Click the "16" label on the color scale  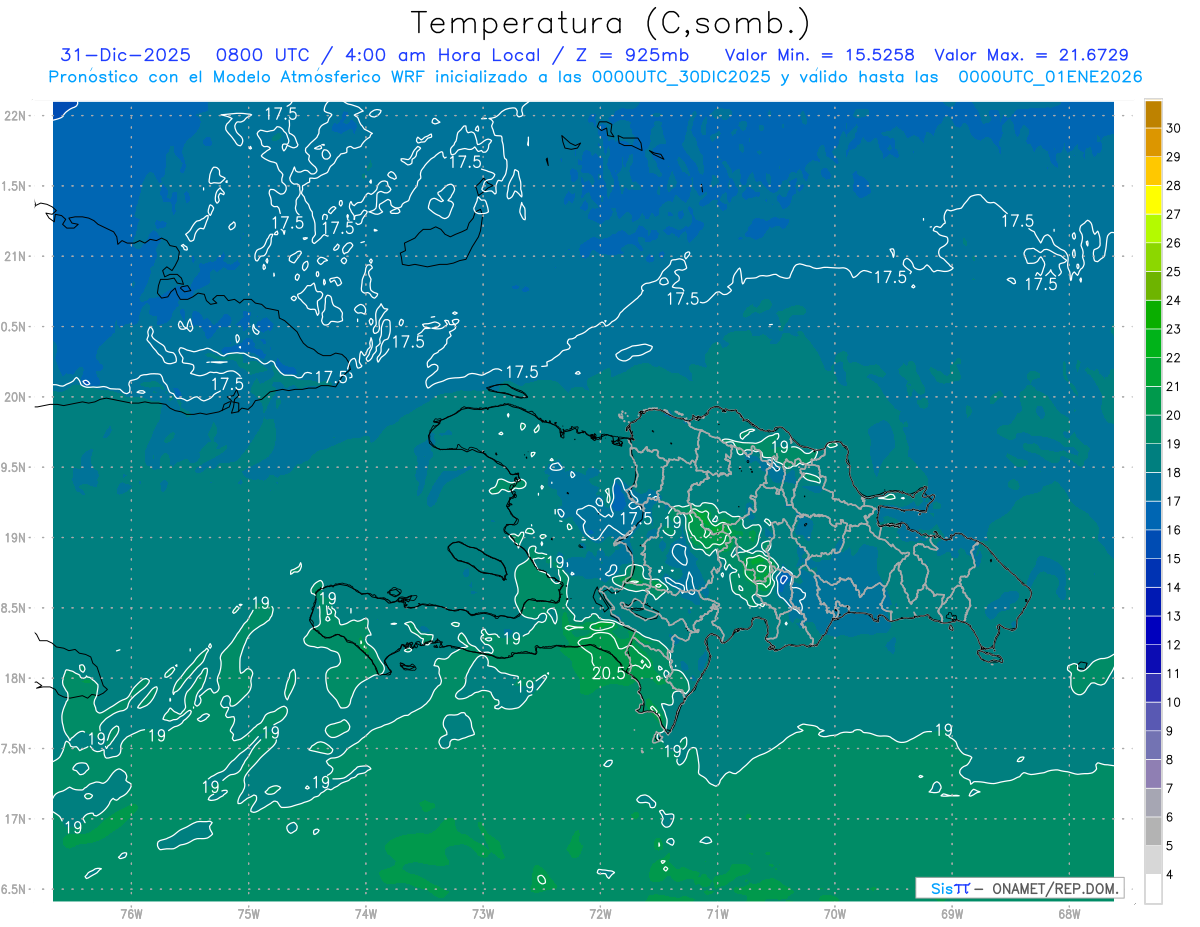[1173, 530]
